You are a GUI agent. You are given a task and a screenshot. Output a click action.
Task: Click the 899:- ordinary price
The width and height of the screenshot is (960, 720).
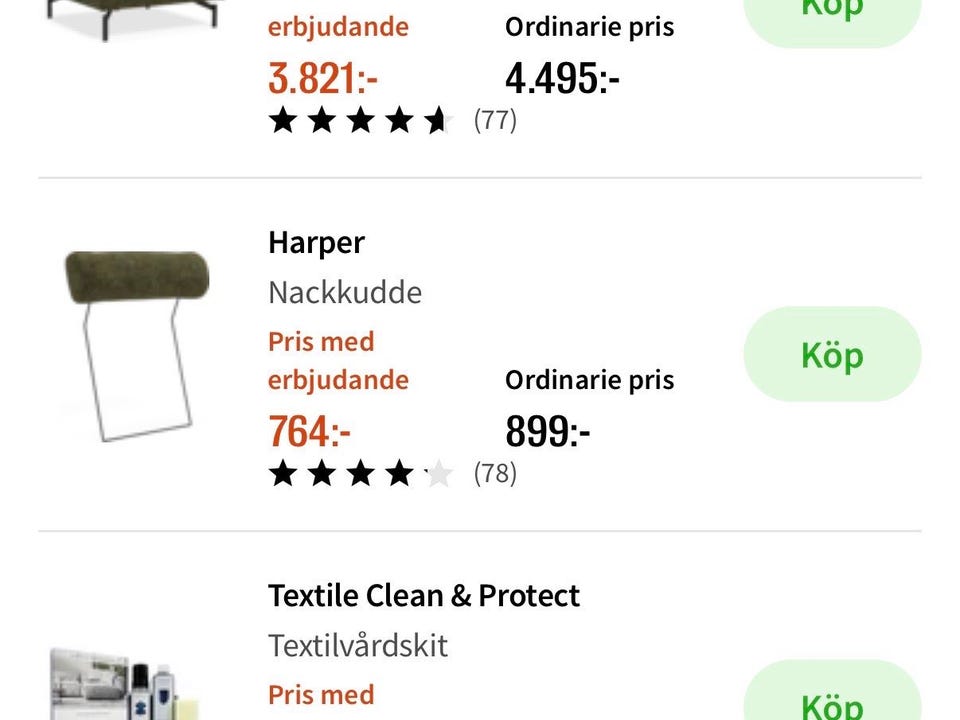point(547,433)
